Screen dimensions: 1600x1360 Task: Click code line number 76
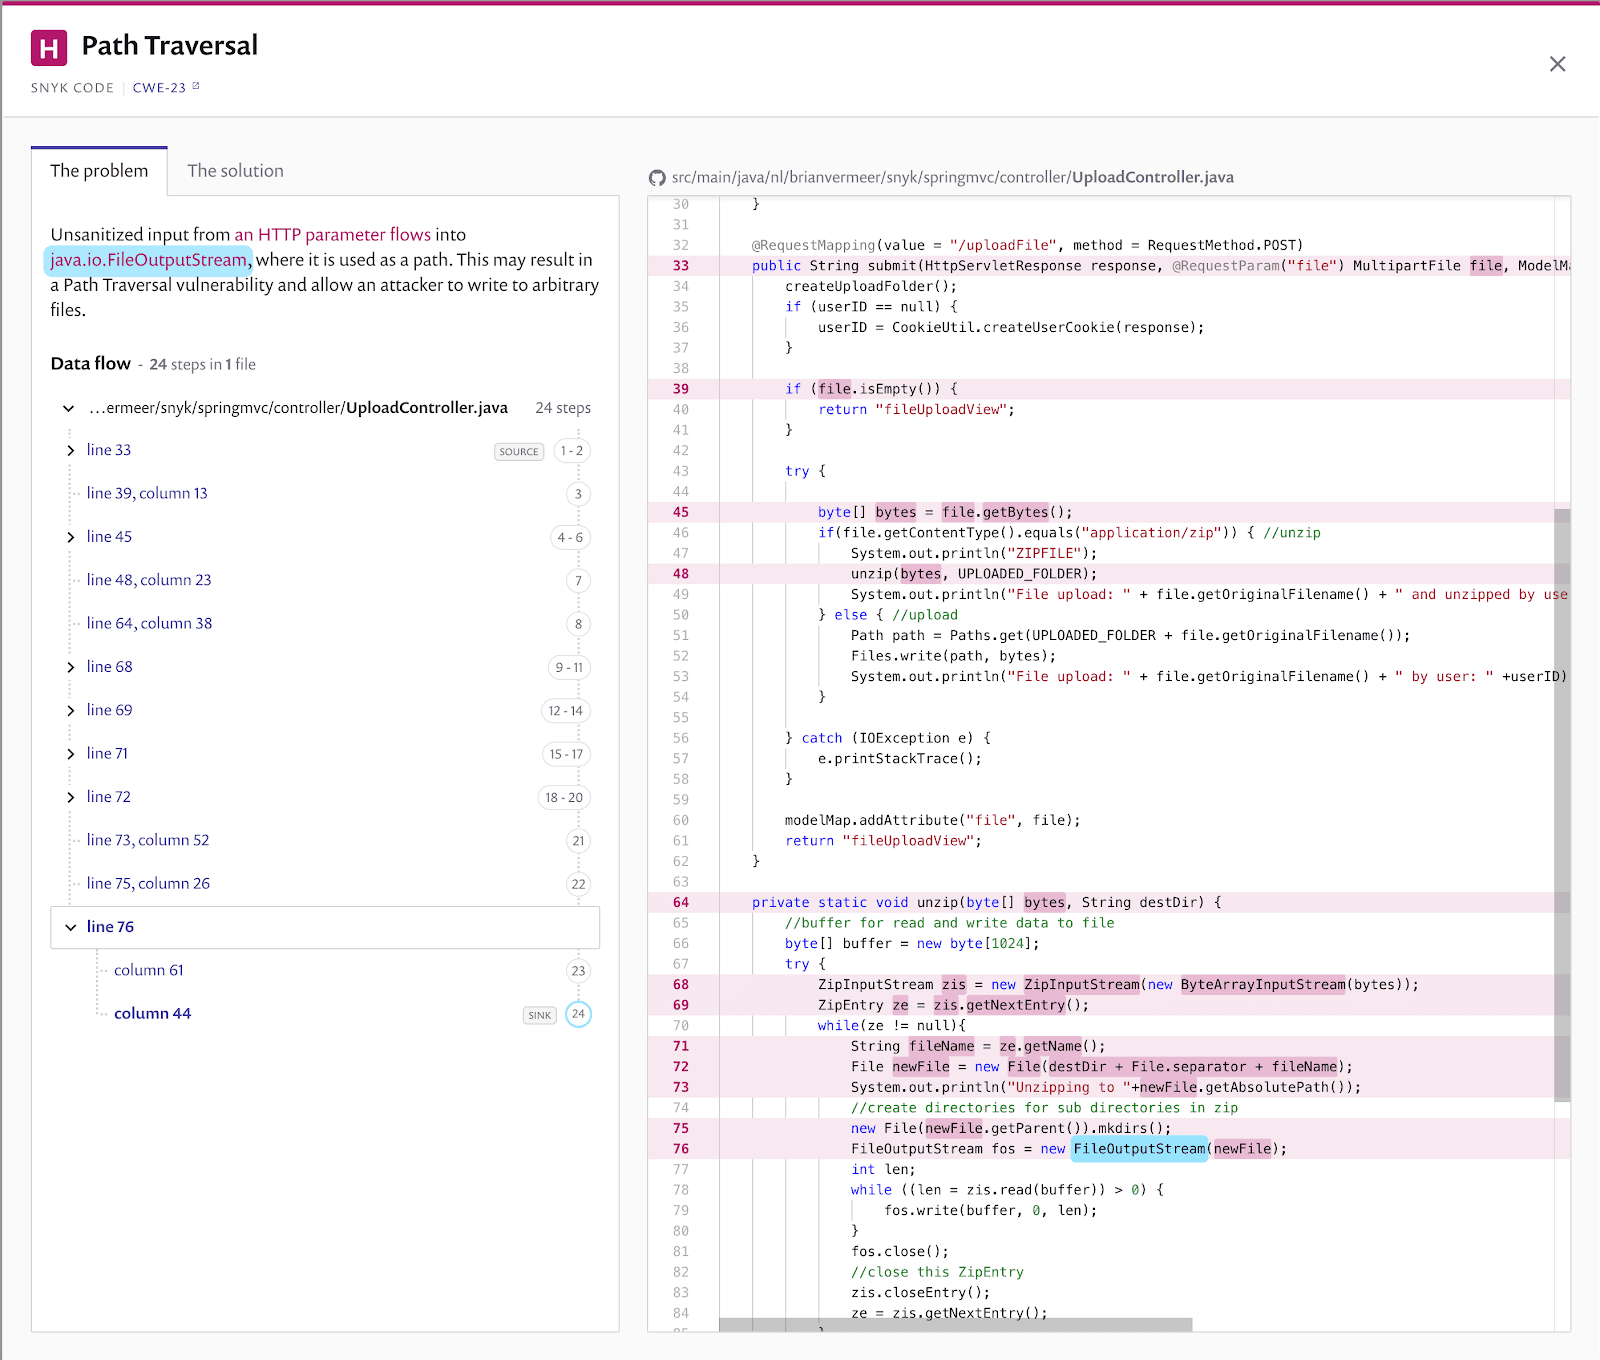[x=681, y=1149]
